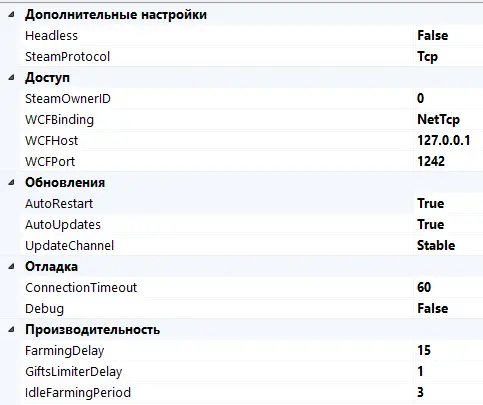483x405 pixels.
Task: Collapse the Производительность section triangle
Action: [x=12, y=330]
